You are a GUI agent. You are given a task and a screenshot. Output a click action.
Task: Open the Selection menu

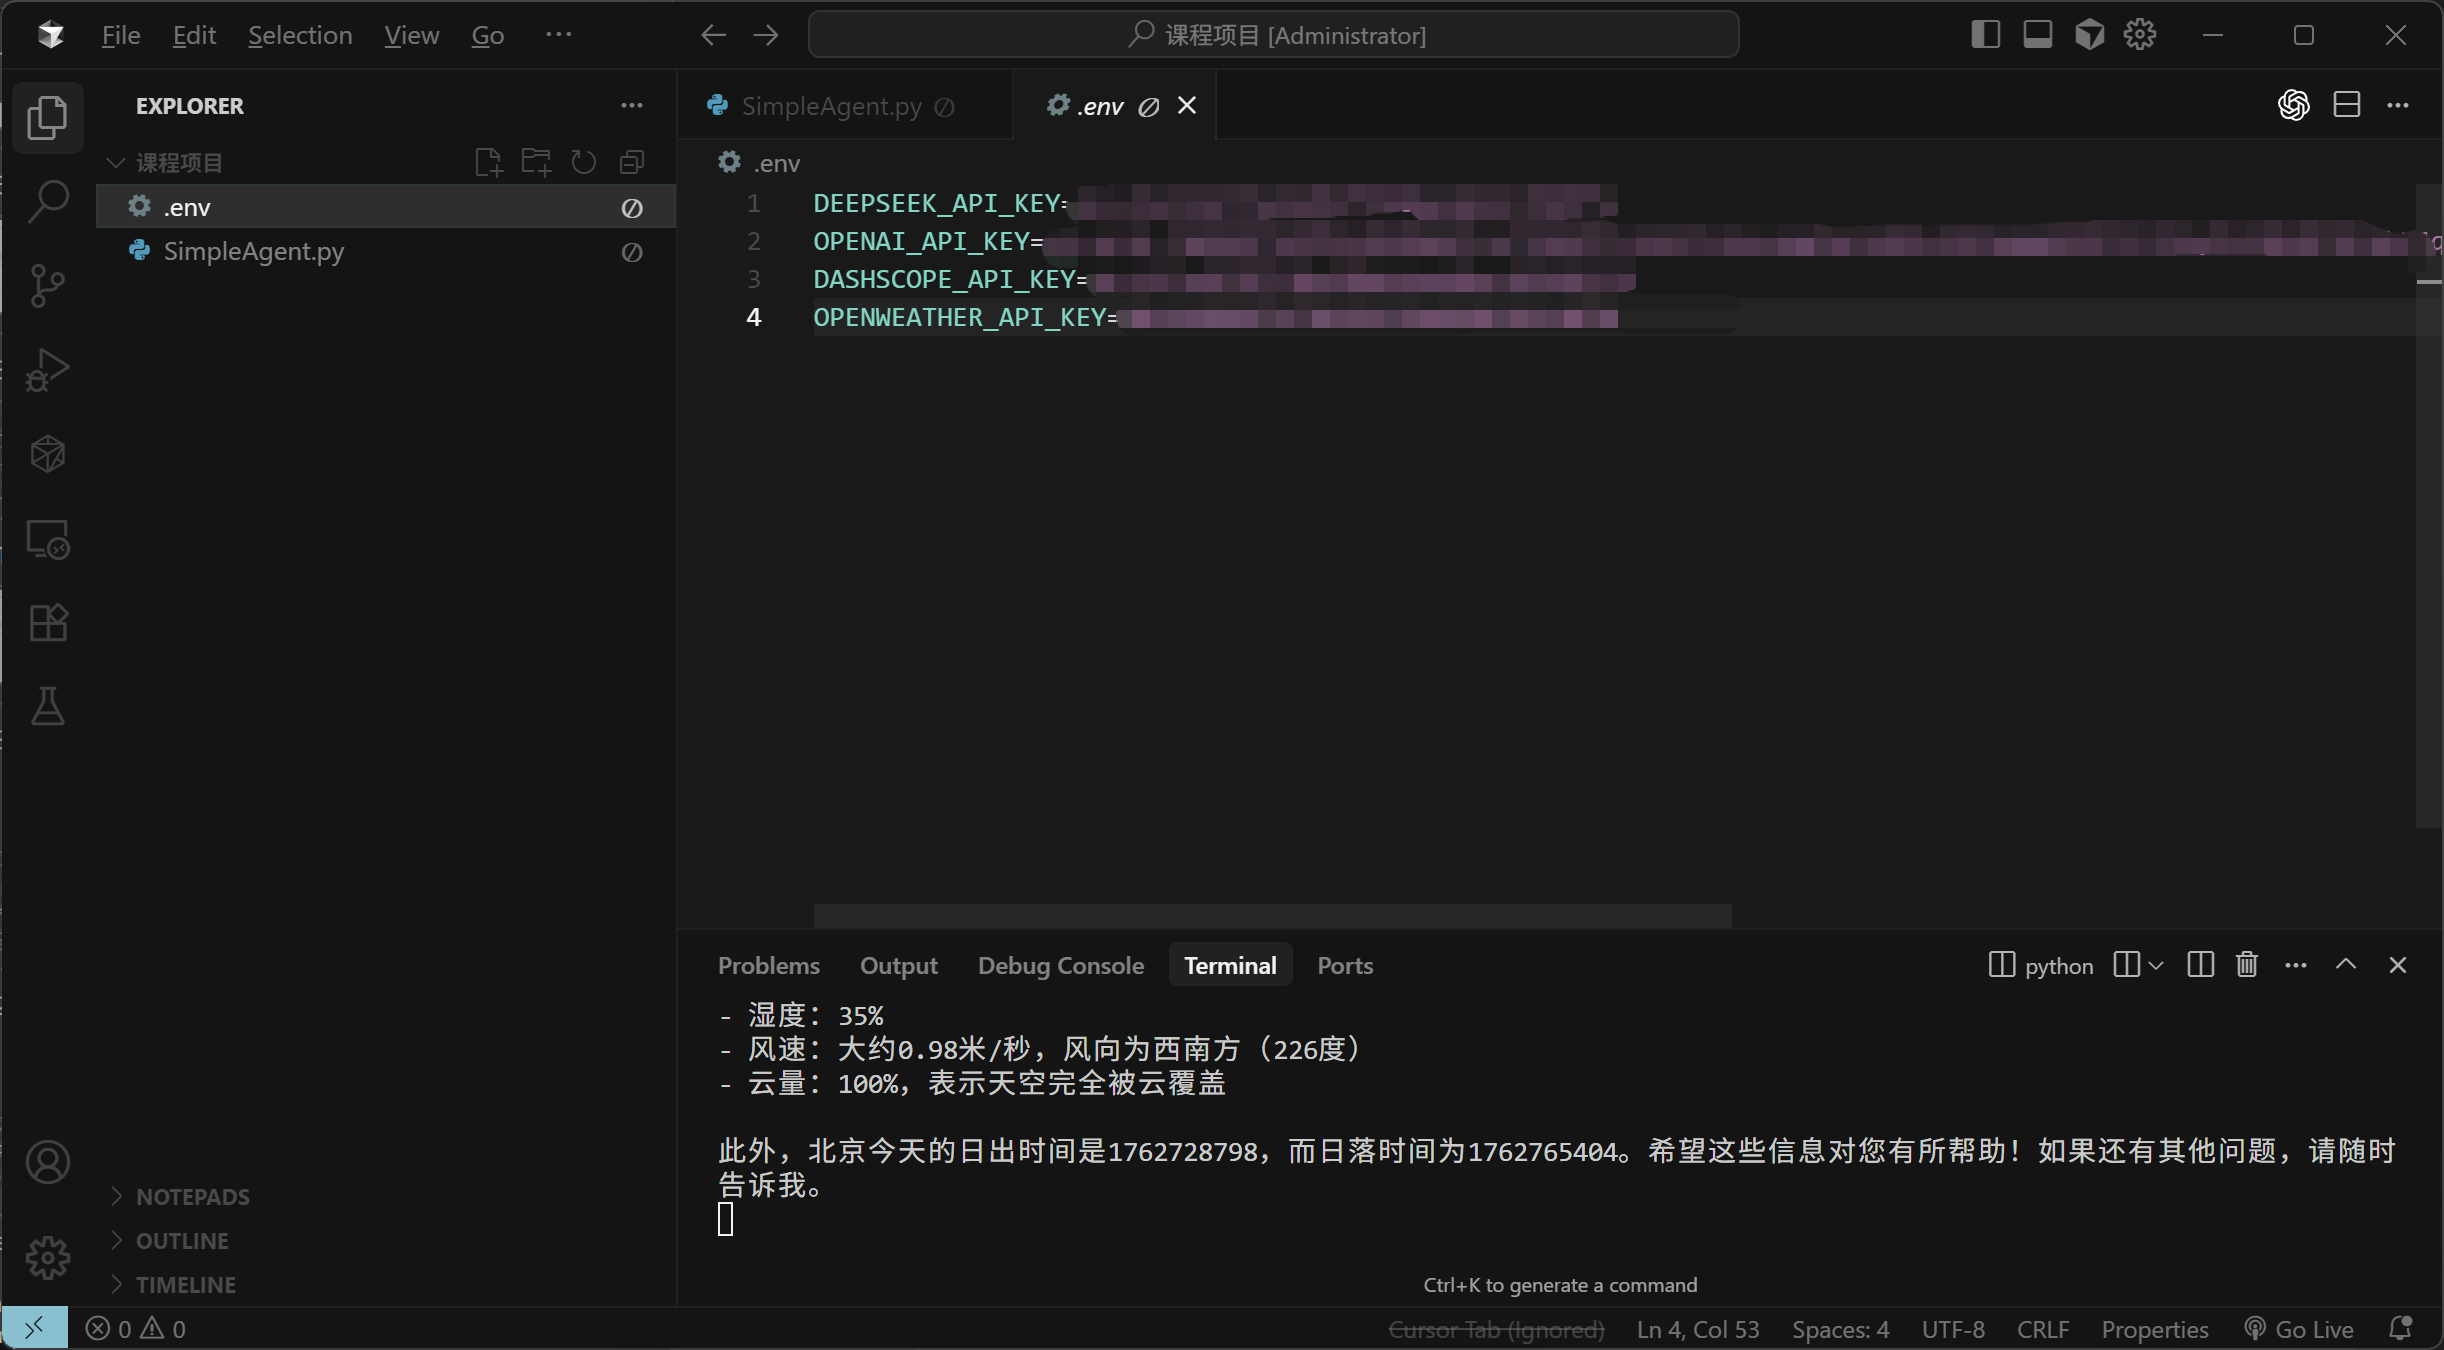[300, 36]
